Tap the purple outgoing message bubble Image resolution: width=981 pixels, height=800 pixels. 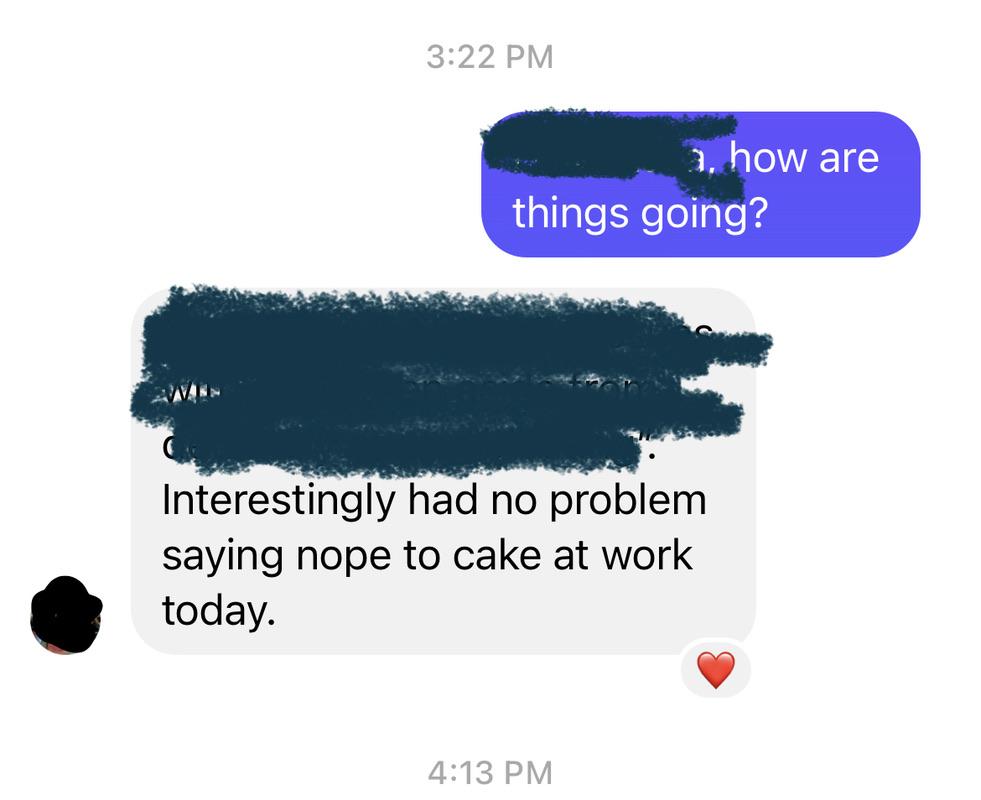[701, 184]
